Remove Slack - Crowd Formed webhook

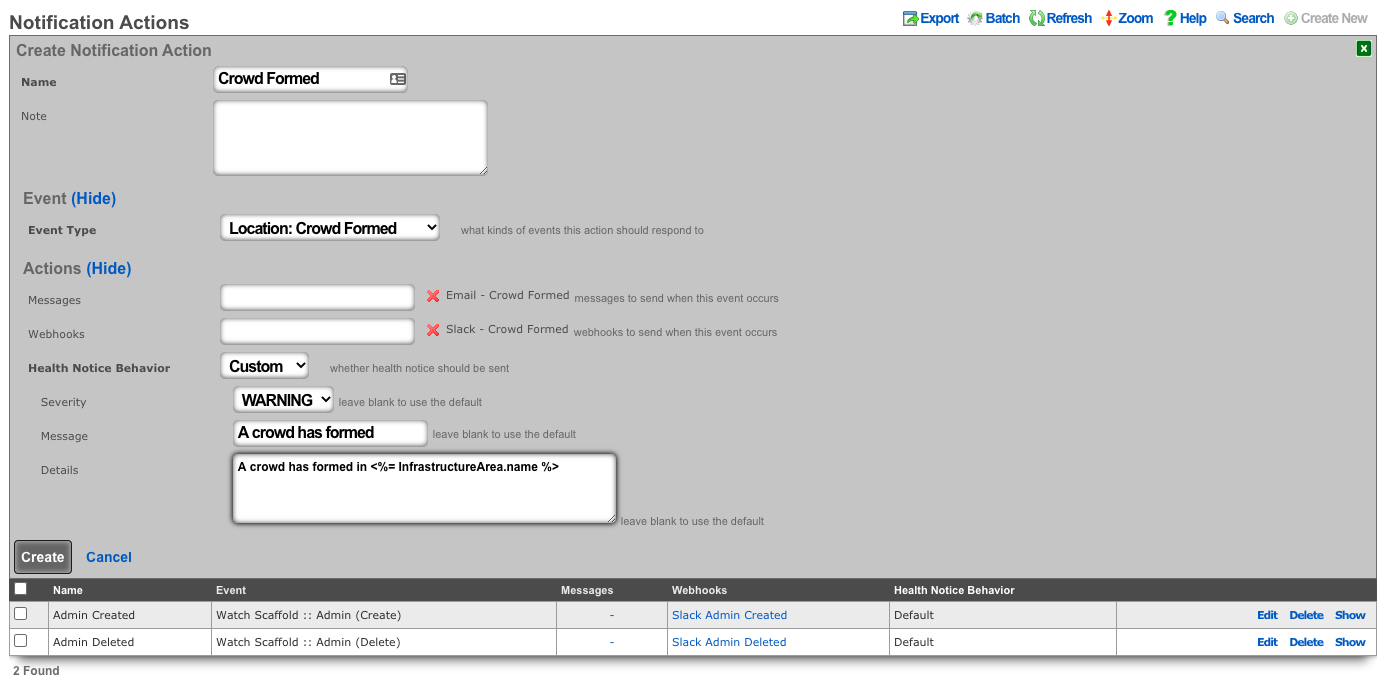click(433, 330)
